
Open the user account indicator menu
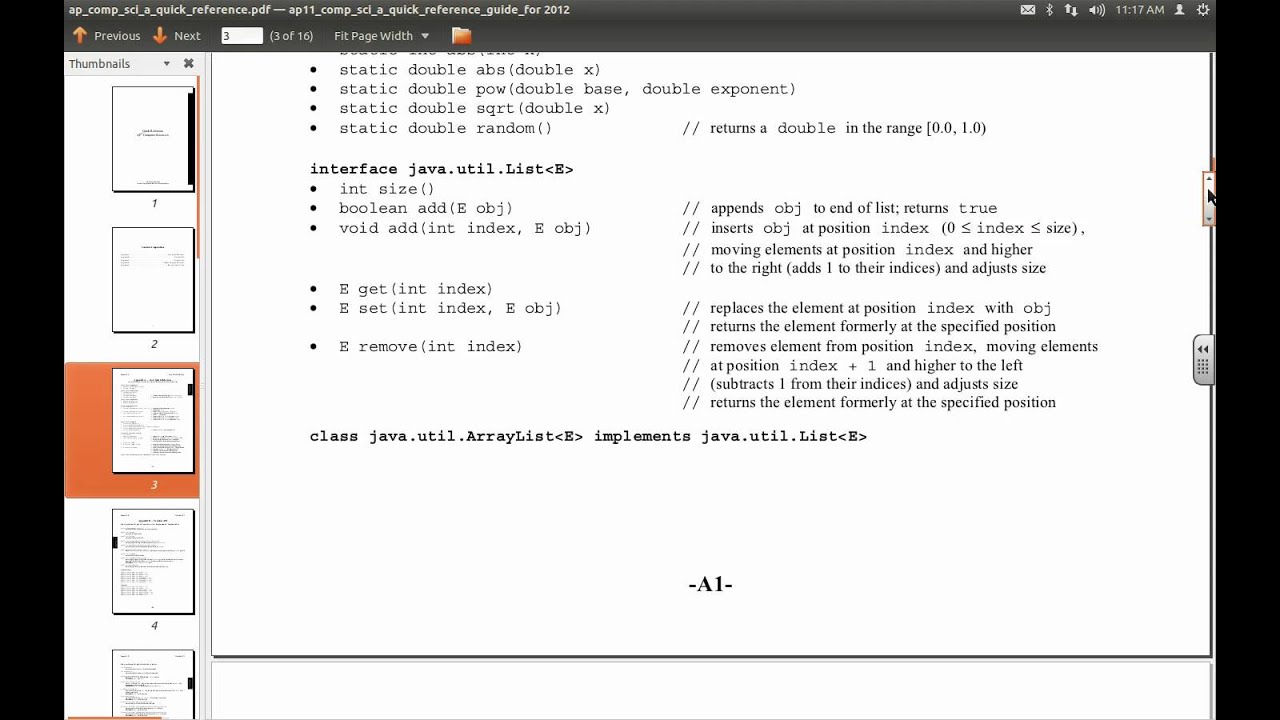point(1180,10)
